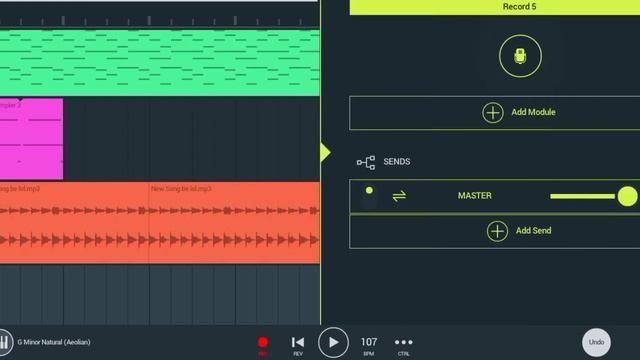Open the SENDS routing icon

366,162
